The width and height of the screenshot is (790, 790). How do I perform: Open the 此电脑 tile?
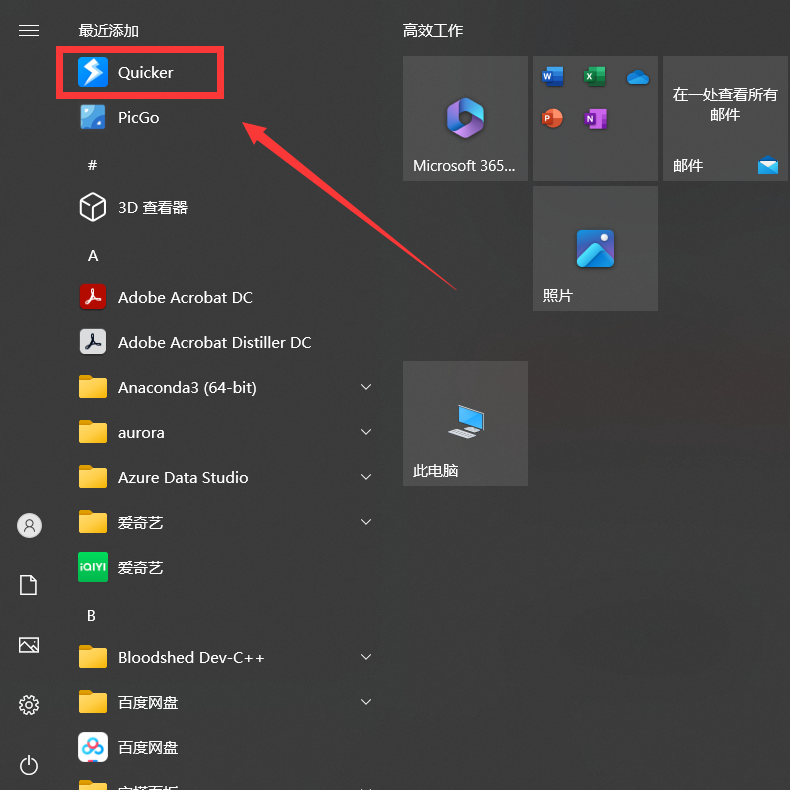tap(465, 423)
